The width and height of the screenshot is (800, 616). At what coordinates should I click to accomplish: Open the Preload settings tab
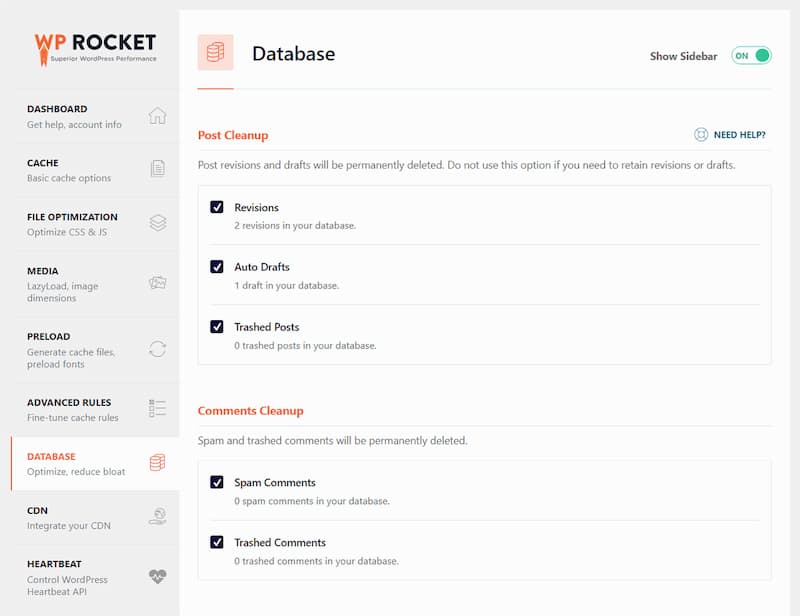(95, 350)
